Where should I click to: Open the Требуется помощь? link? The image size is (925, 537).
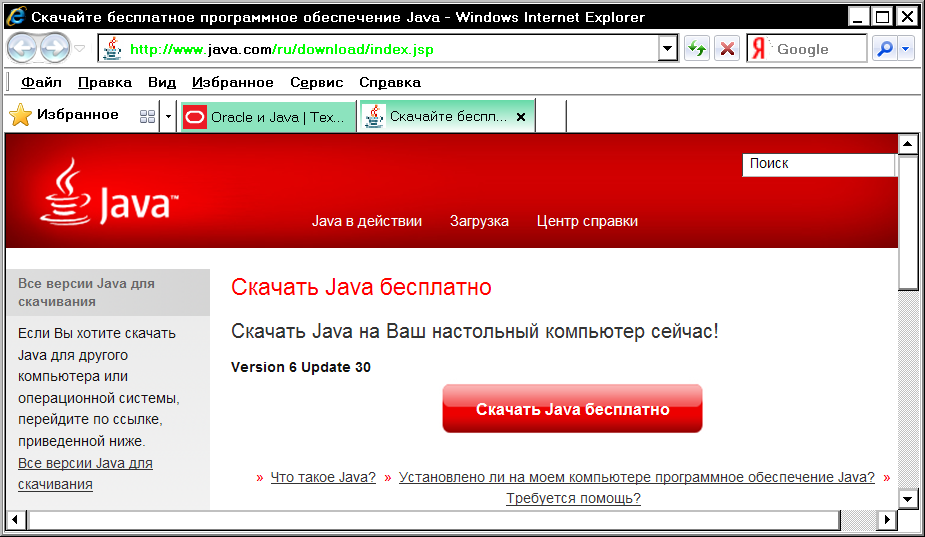(x=573, y=498)
